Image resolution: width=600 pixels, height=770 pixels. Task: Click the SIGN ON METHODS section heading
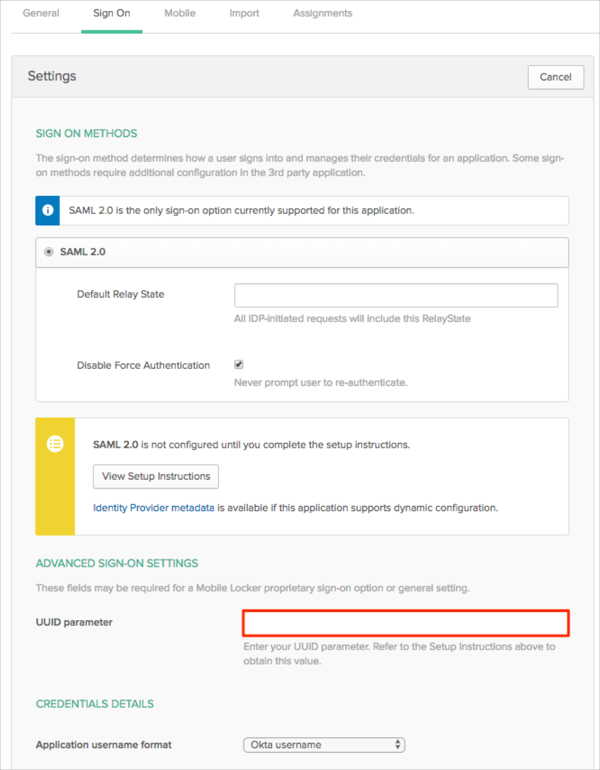pos(86,133)
